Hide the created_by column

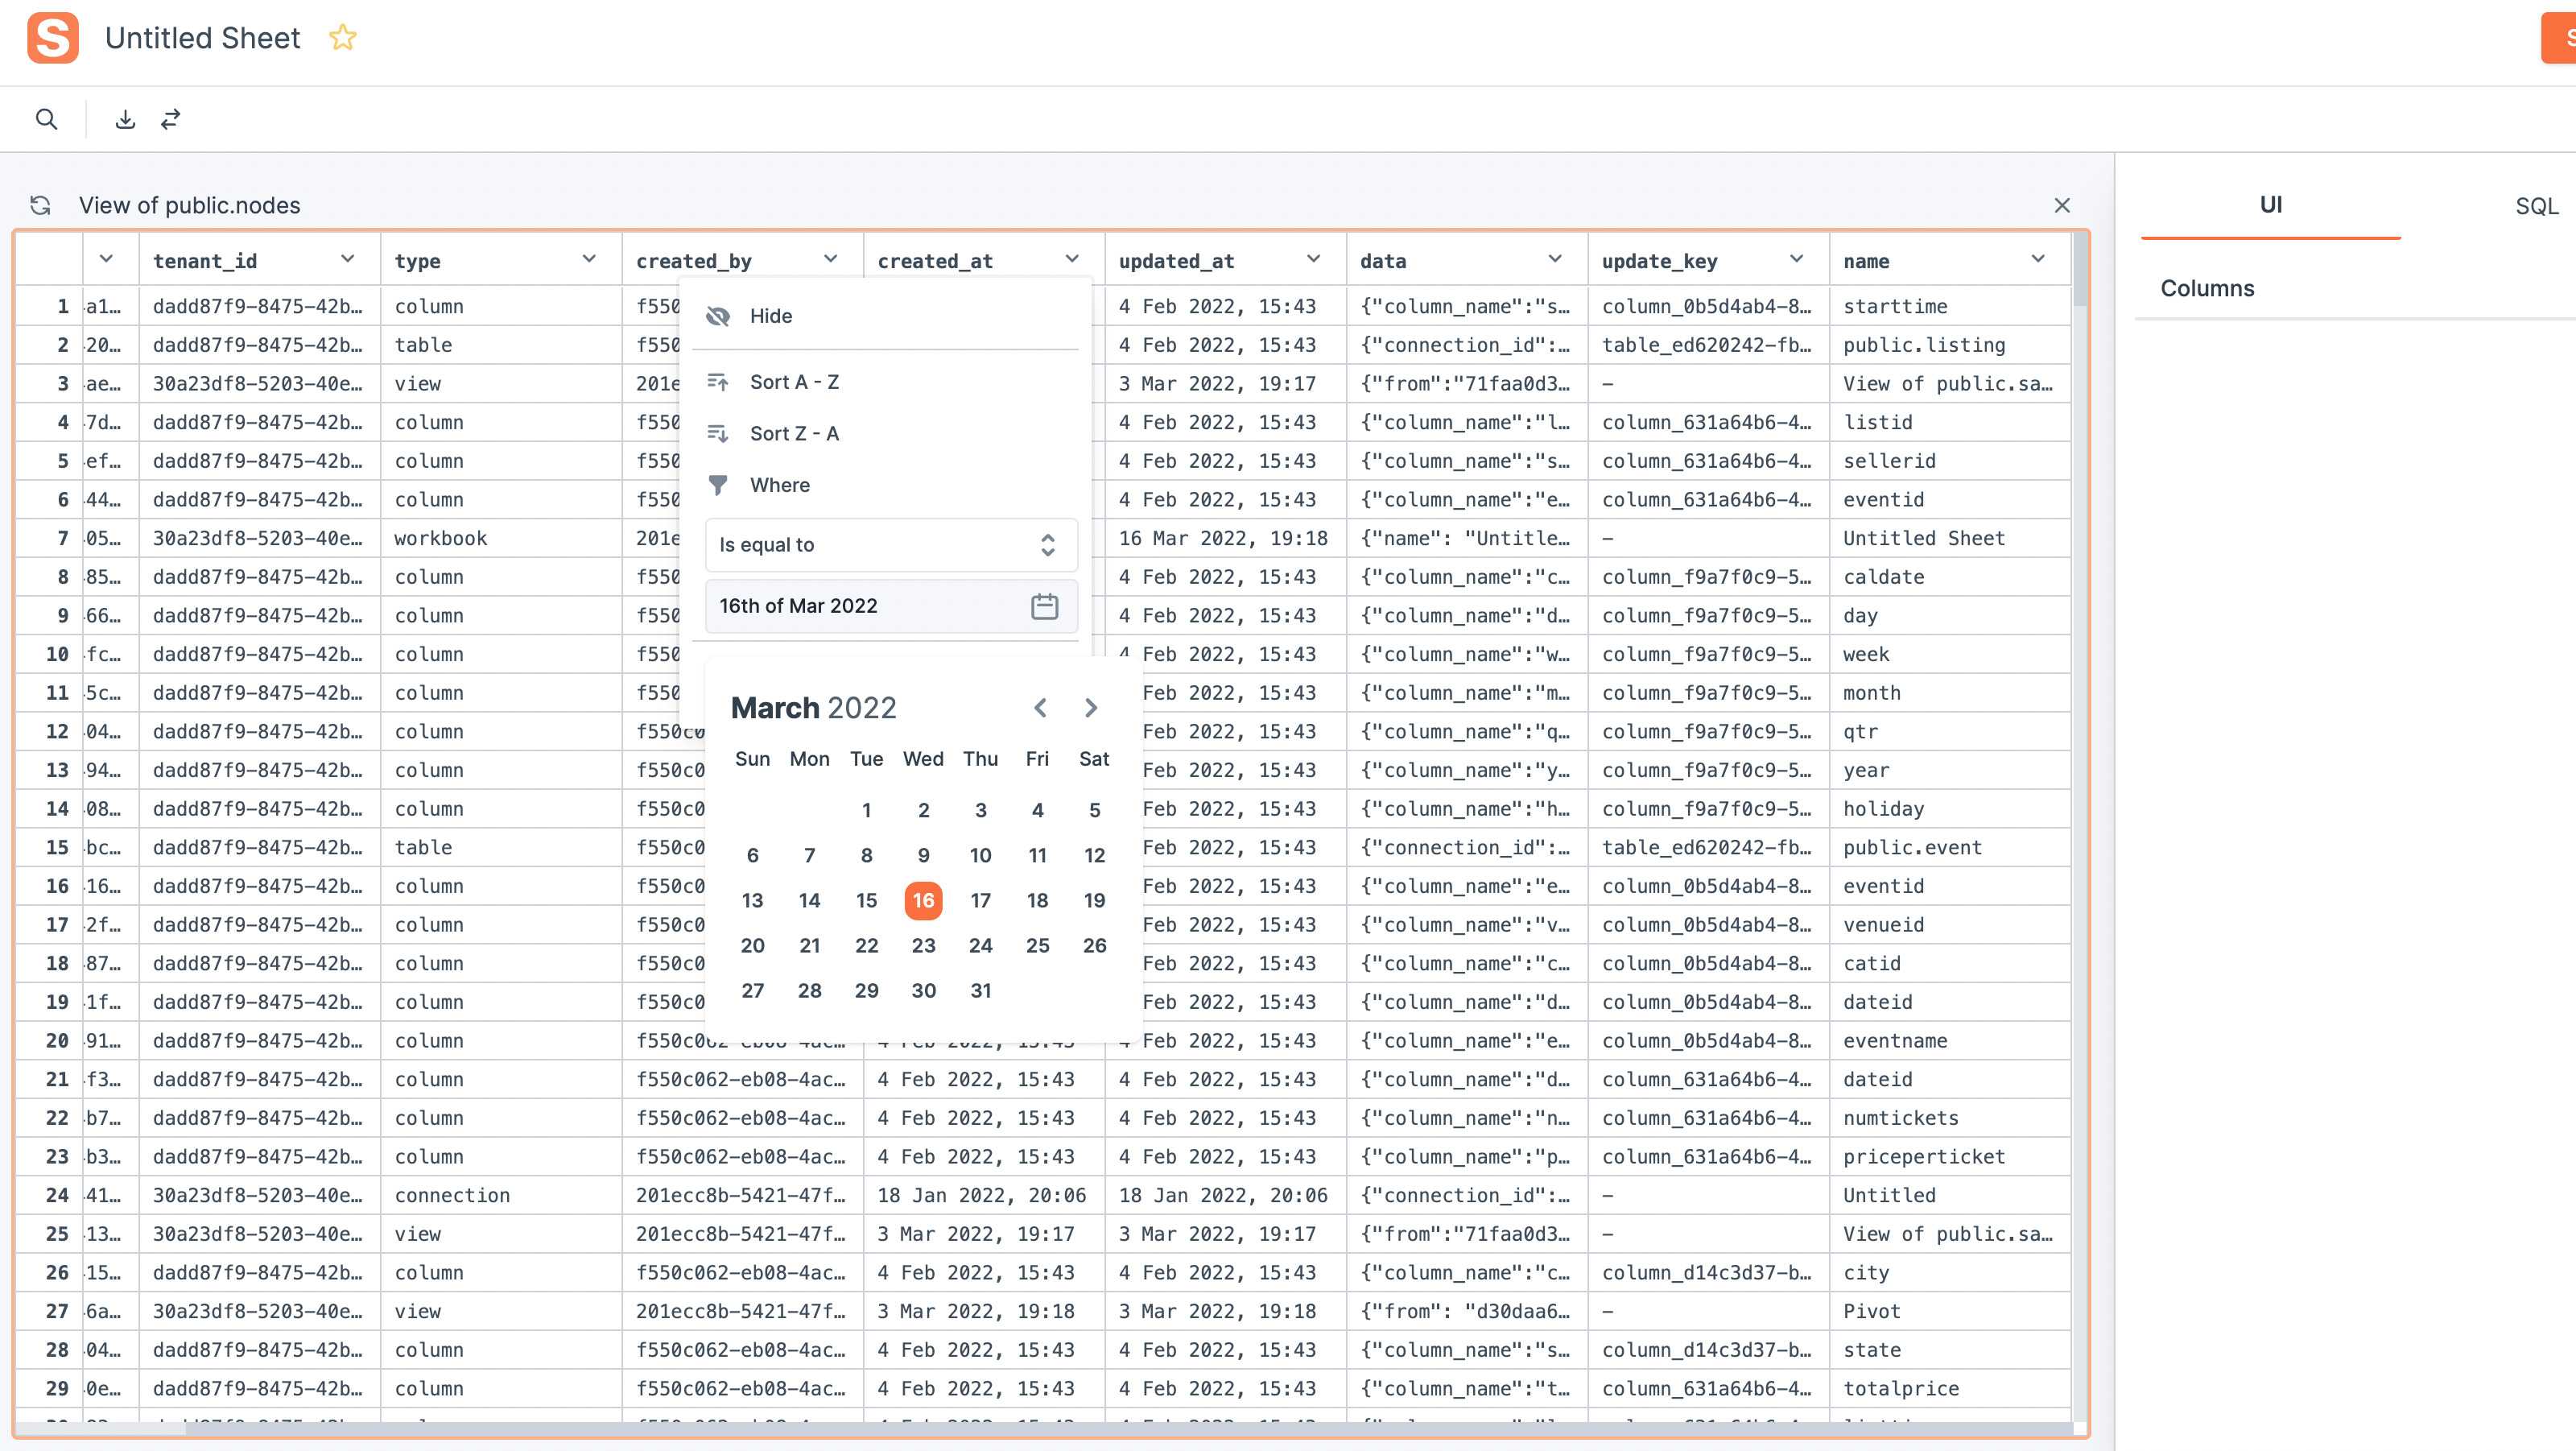pyautogui.click(x=770, y=316)
